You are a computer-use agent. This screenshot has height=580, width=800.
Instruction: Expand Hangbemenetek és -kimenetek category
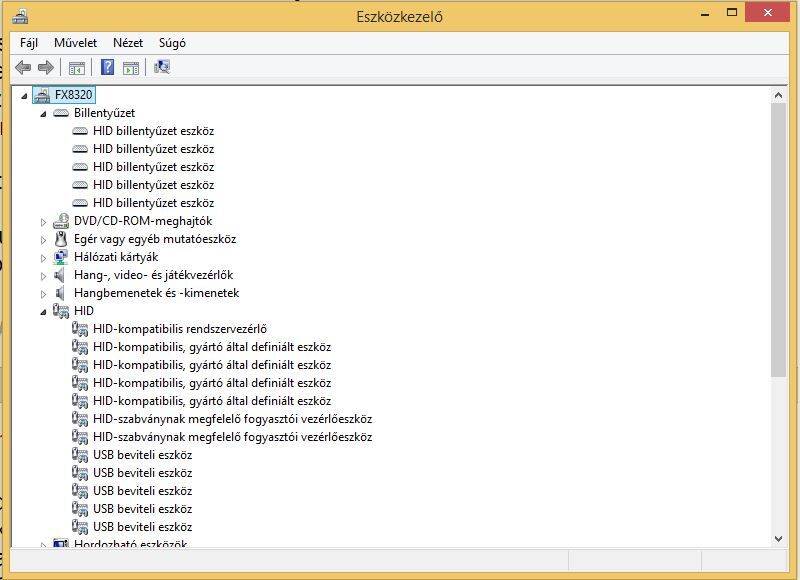[43, 294]
